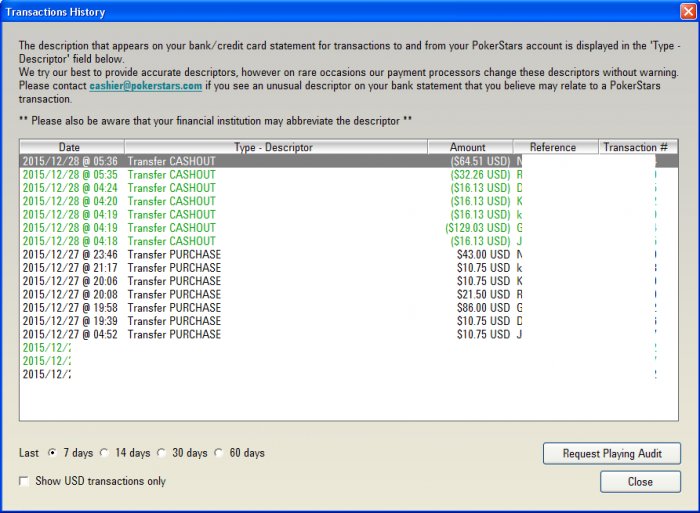Sort by the Reference column header

click(556, 147)
